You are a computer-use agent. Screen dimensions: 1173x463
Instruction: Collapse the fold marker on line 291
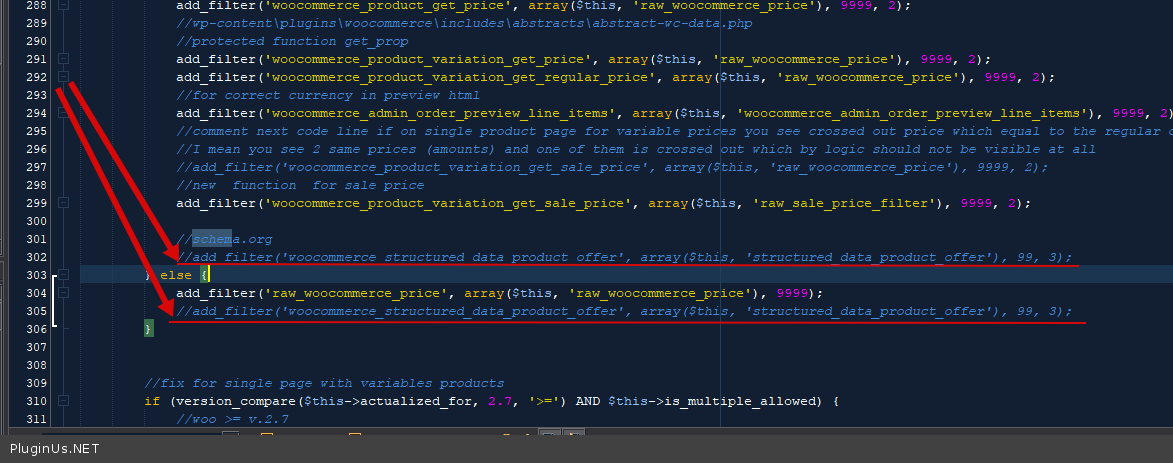click(x=64, y=60)
